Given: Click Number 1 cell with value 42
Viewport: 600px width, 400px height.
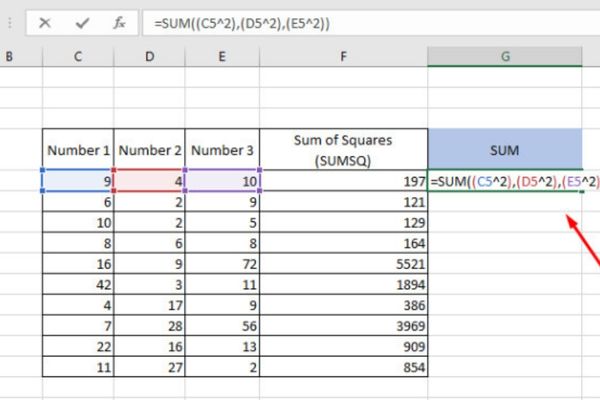Looking at the screenshot, I should point(78,284).
